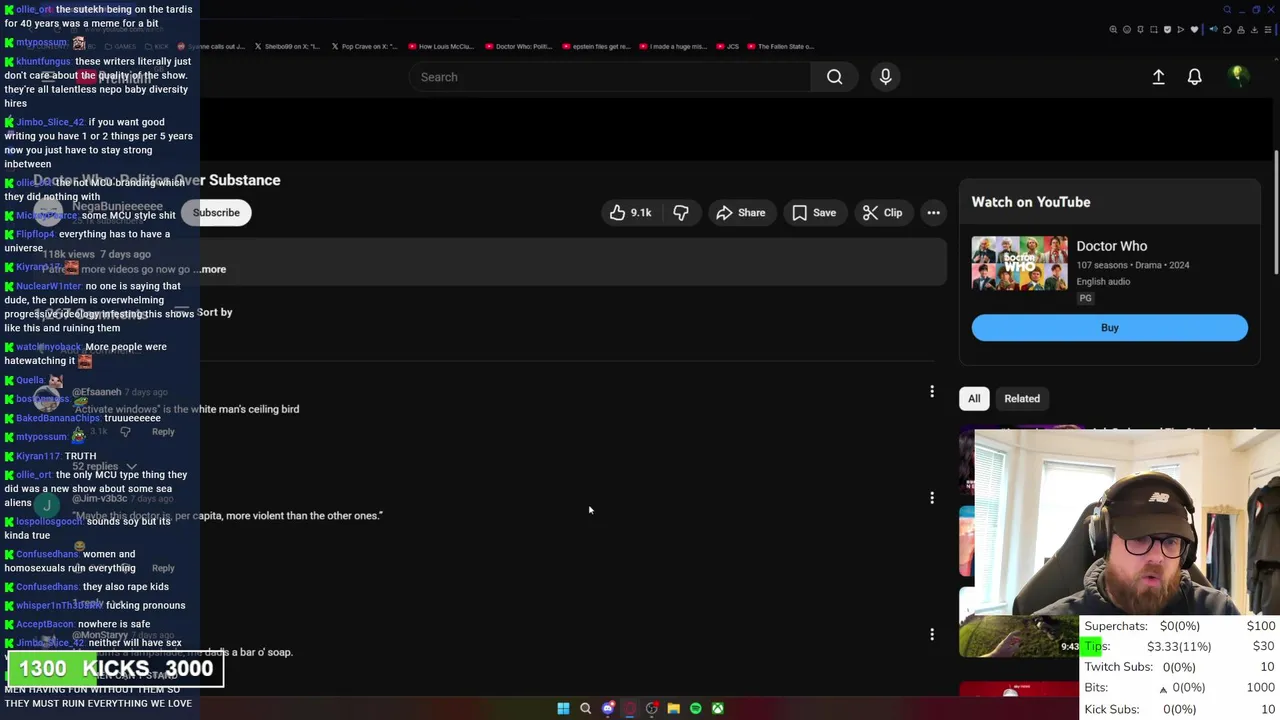Open the 9:43 related video thumbnail

[1020, 635]
